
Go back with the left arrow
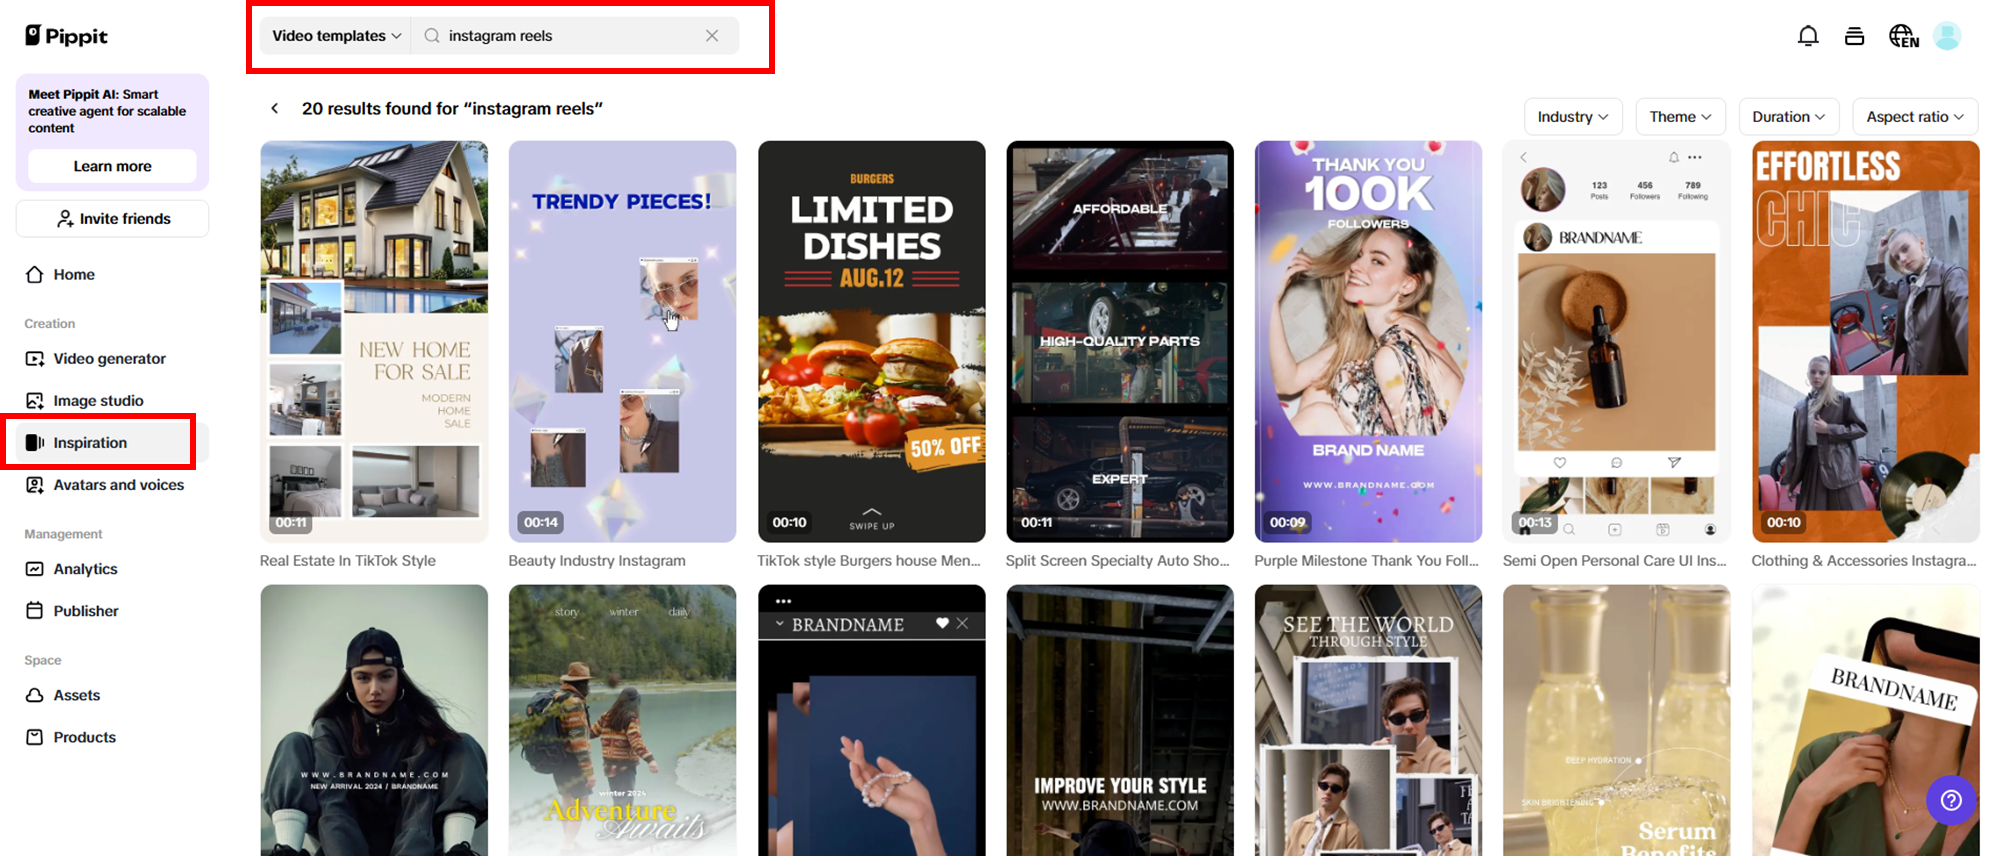tap(275, 108)
